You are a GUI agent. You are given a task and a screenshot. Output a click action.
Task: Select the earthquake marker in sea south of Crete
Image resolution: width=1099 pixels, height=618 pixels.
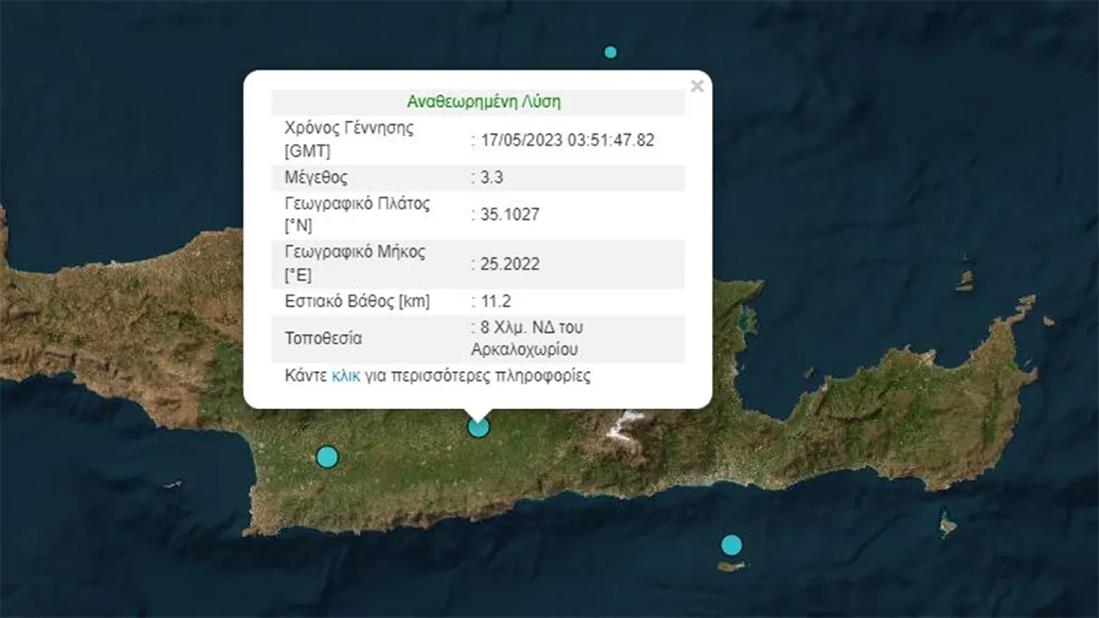coord(732,545)
